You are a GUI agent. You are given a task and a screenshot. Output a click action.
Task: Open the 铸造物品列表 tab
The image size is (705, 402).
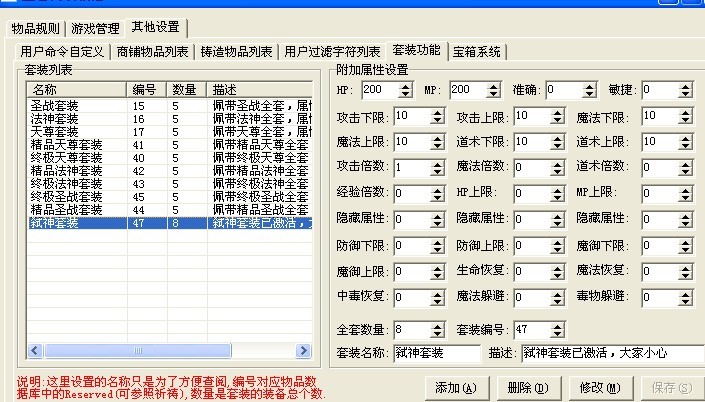(236, 52)
